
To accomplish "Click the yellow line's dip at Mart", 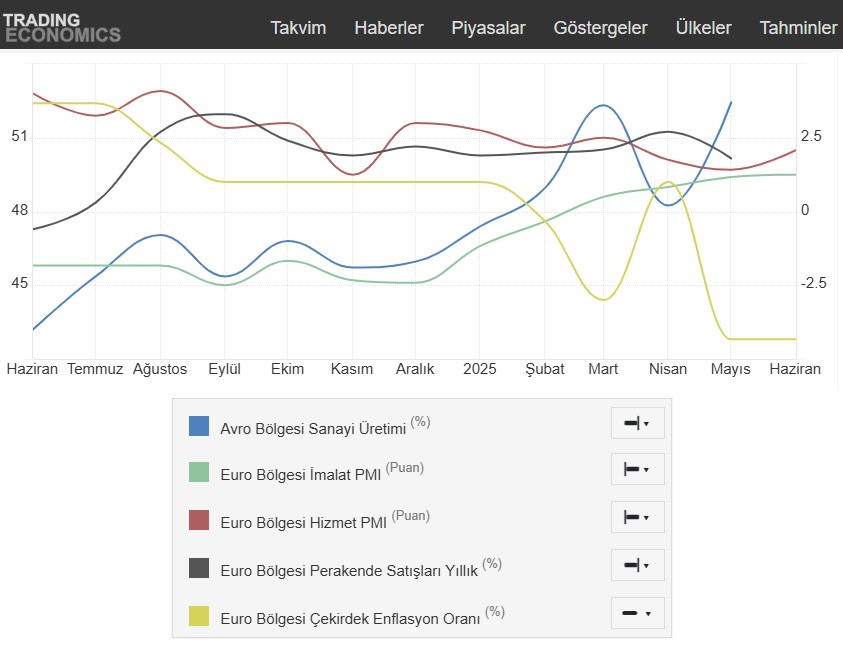I will [603, 299].
